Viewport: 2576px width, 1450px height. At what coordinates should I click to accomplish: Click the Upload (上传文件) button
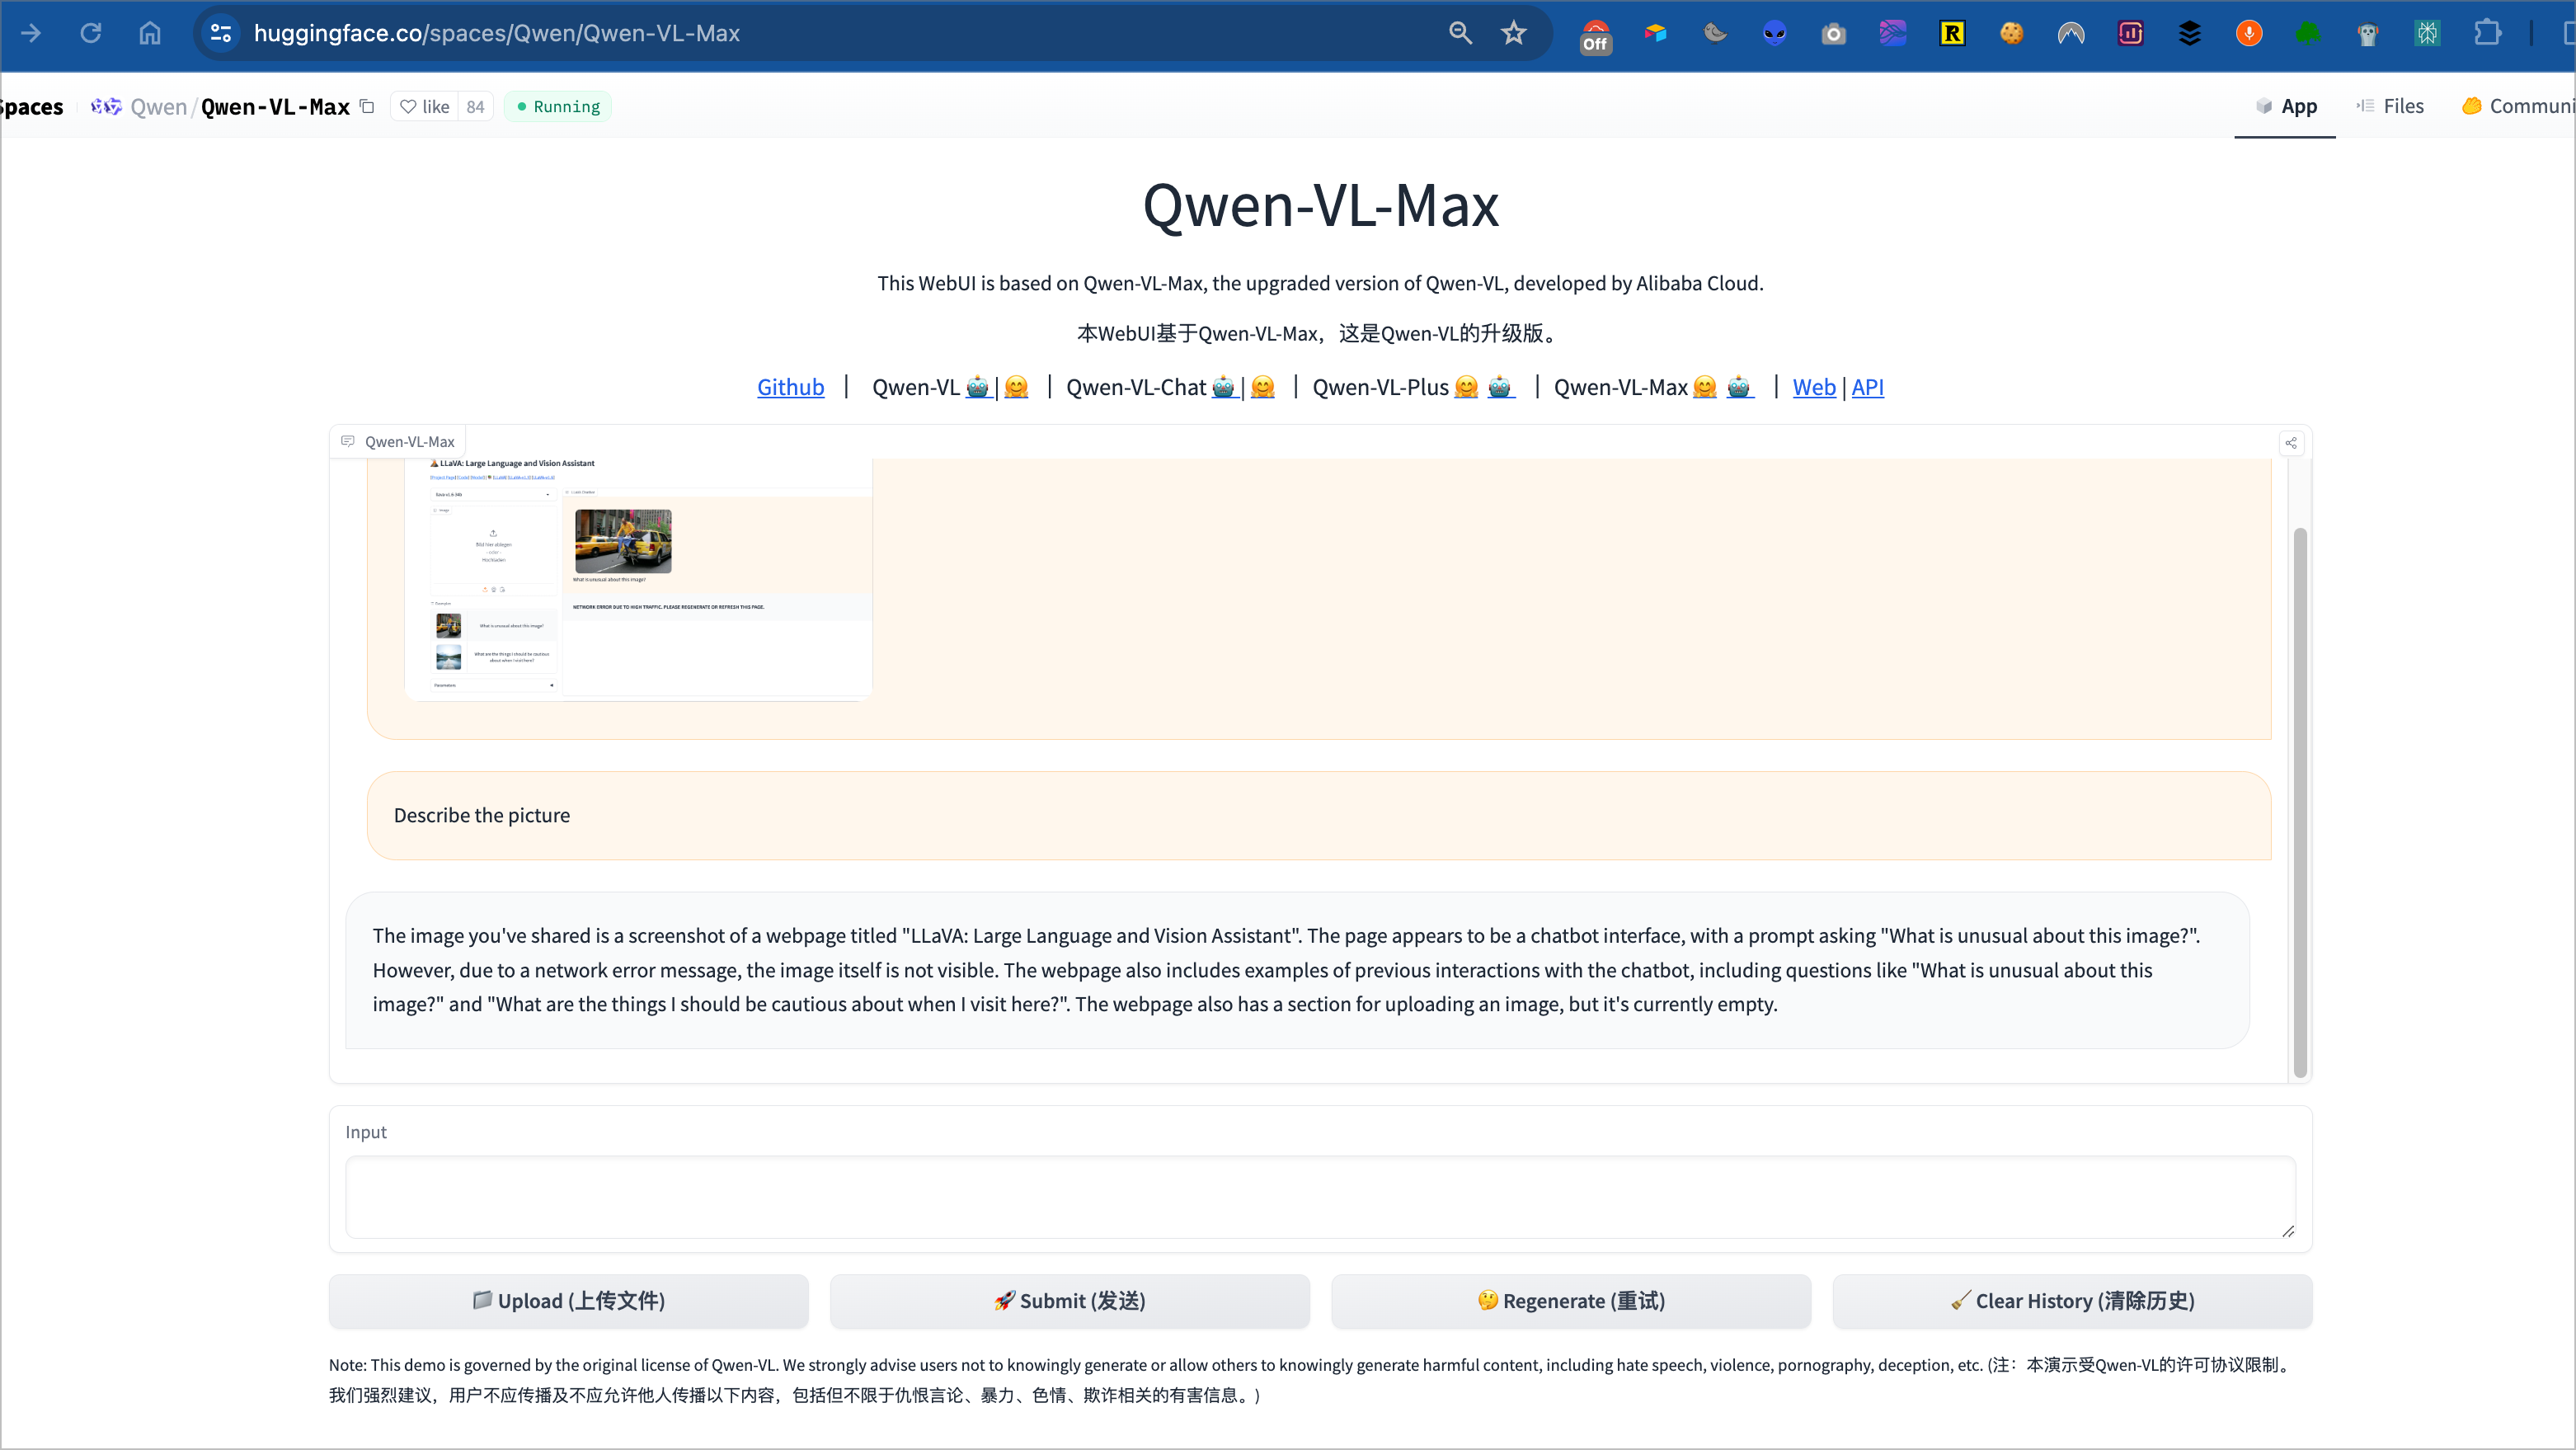point(568,1301)
